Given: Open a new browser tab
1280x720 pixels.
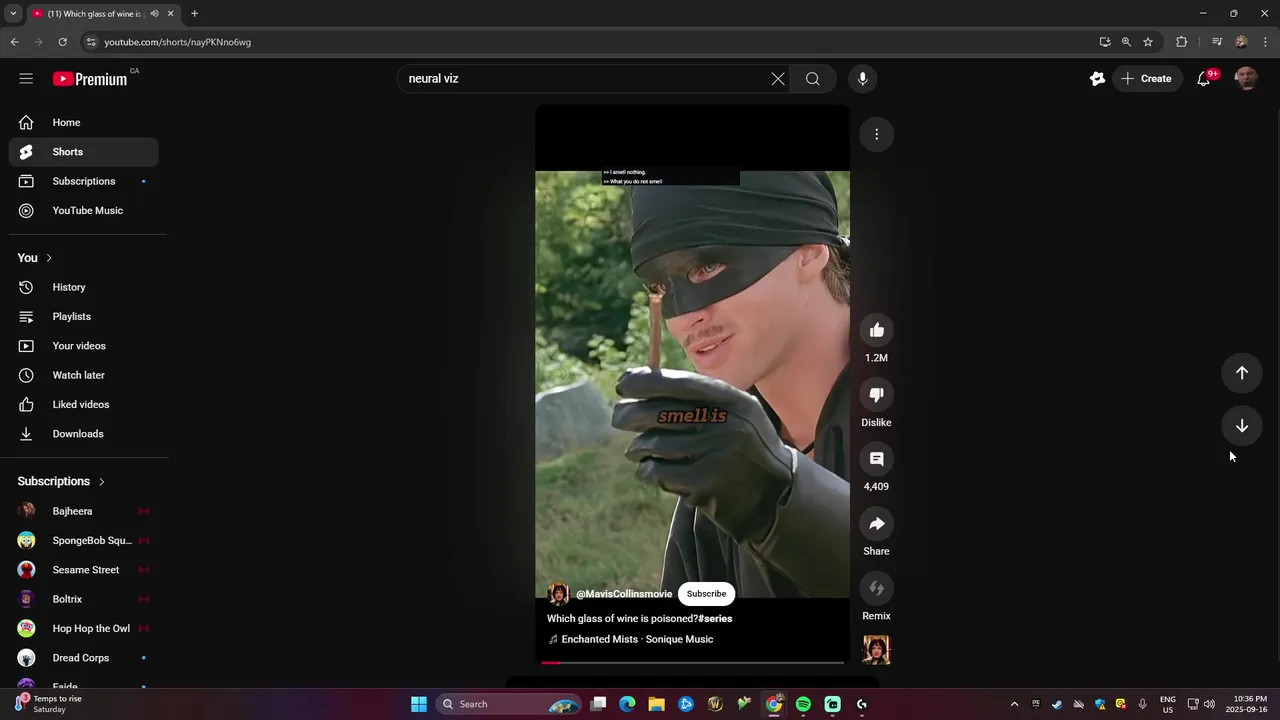Looking at the screenshot, I should click(x=194, y=14).
